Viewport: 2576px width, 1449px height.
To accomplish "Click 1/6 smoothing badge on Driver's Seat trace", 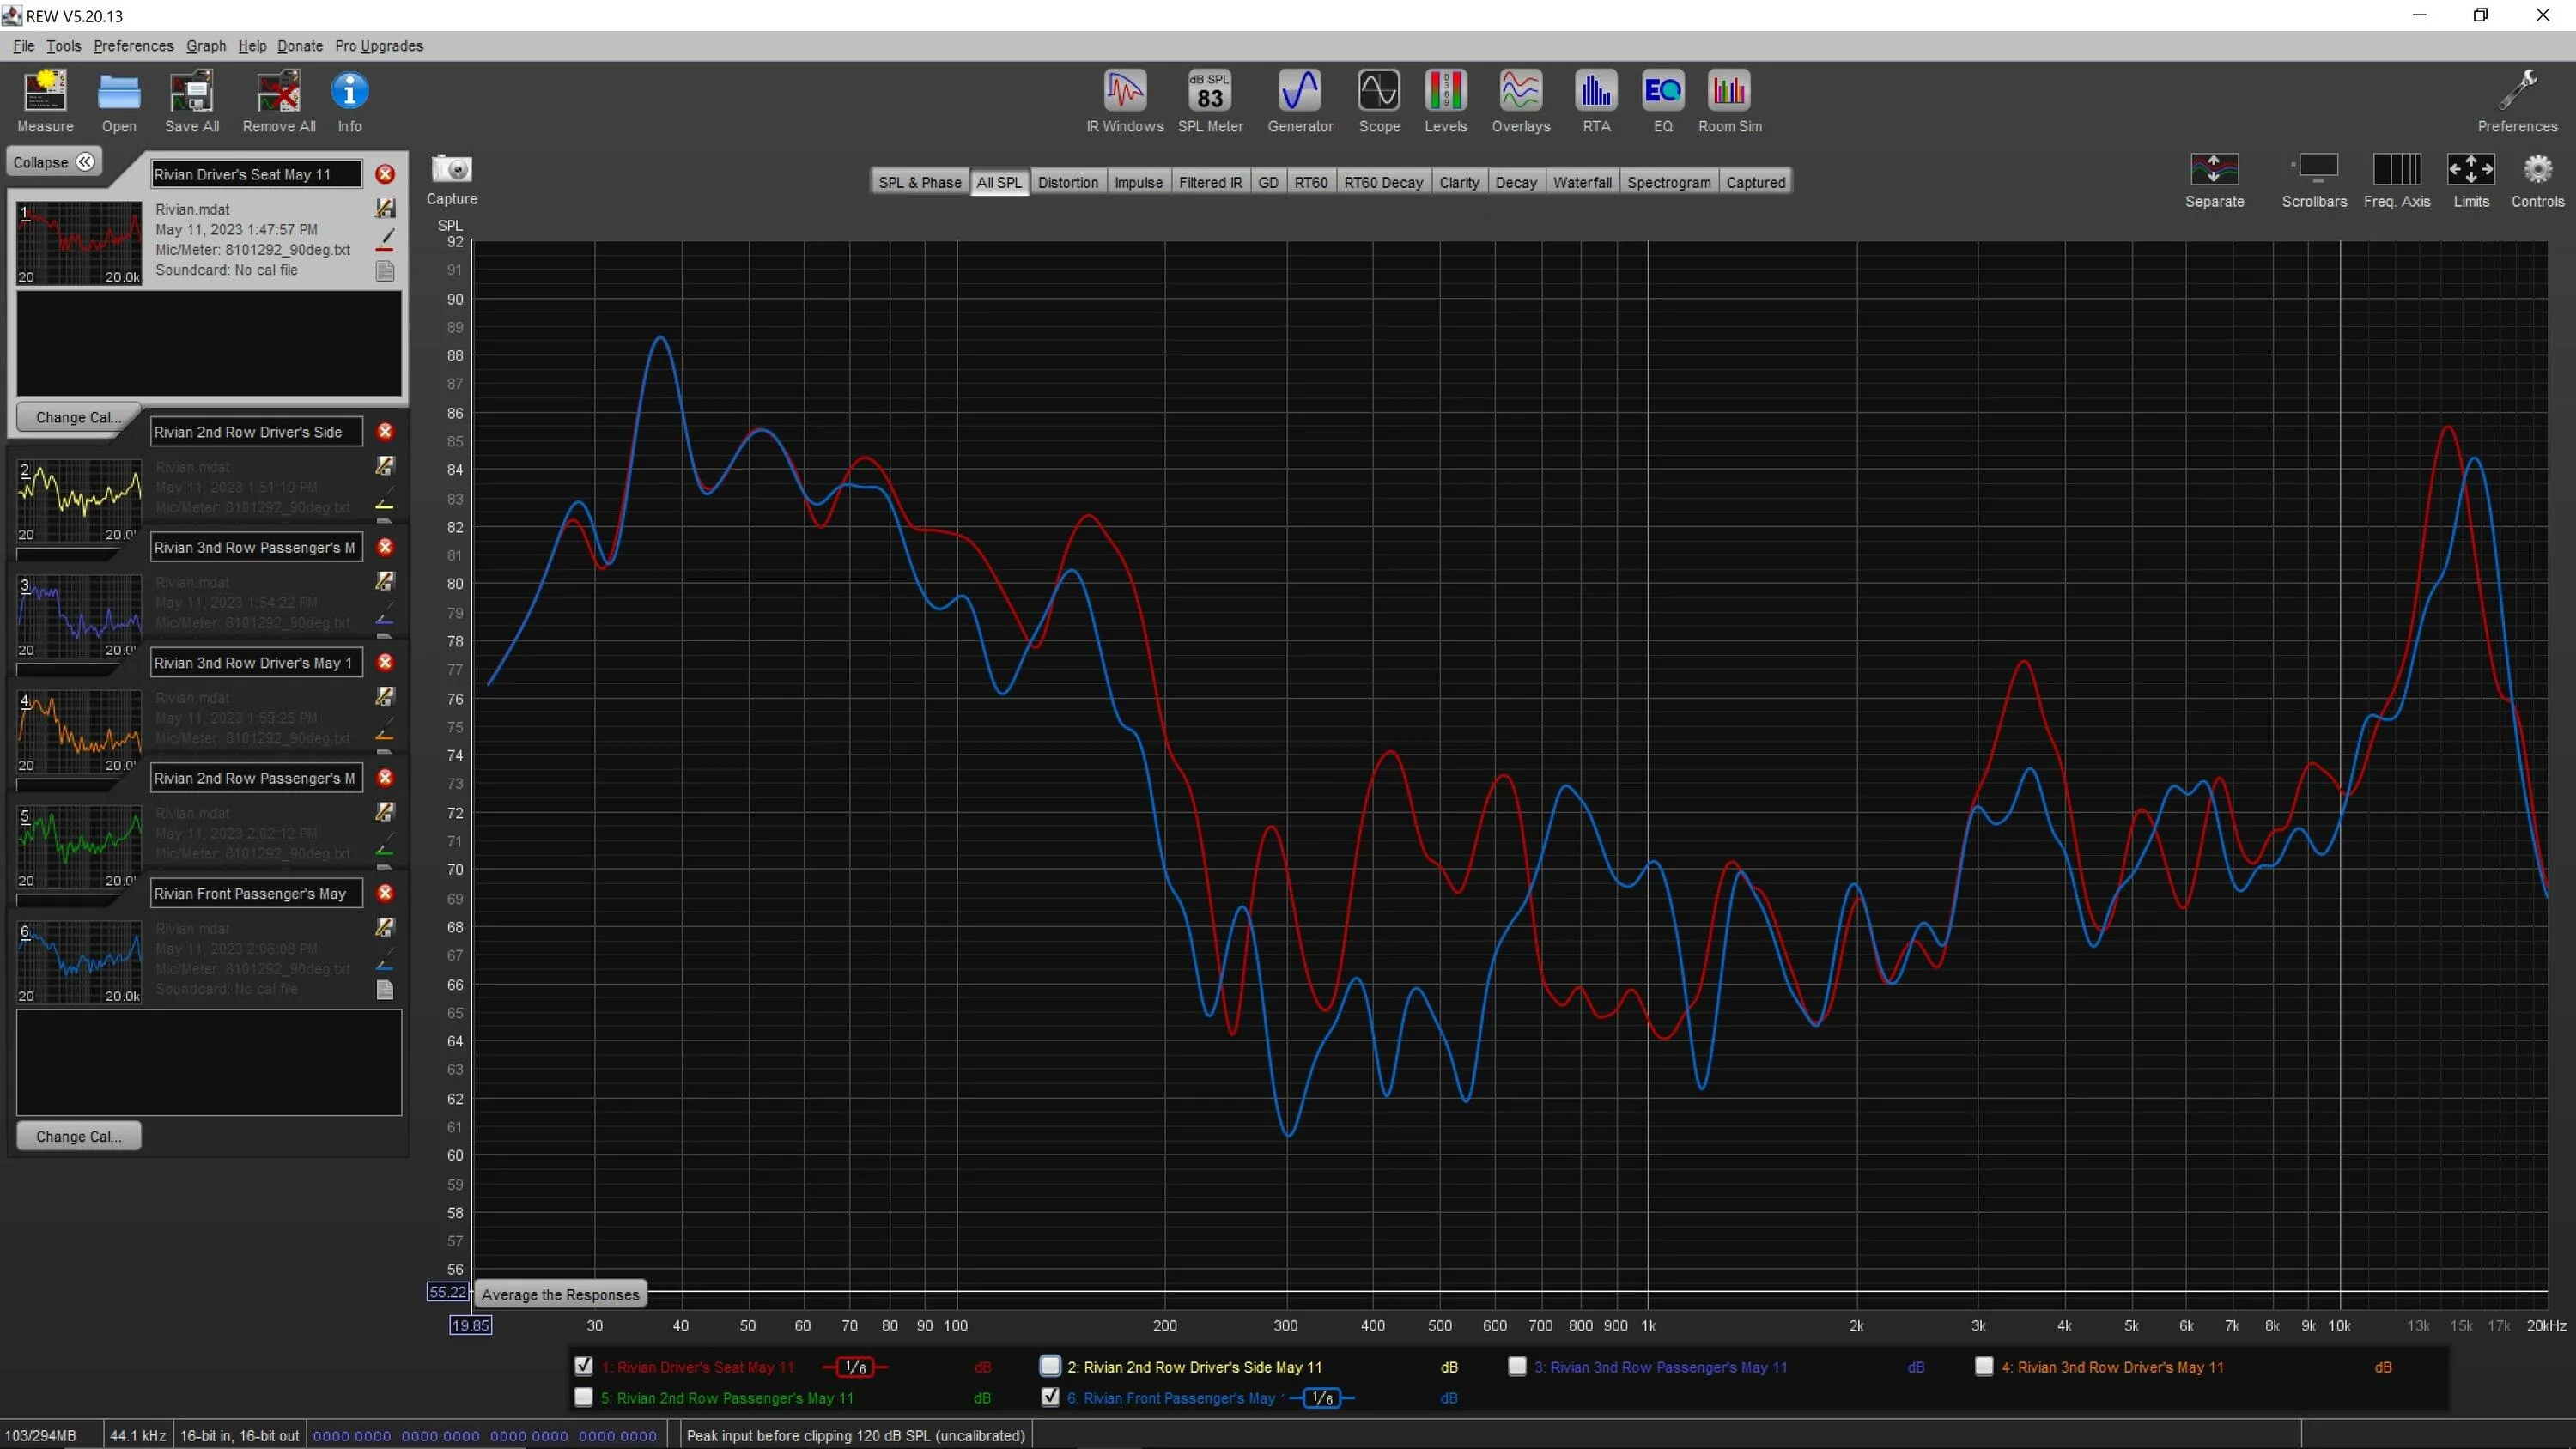I will [x=855, y=1367].
